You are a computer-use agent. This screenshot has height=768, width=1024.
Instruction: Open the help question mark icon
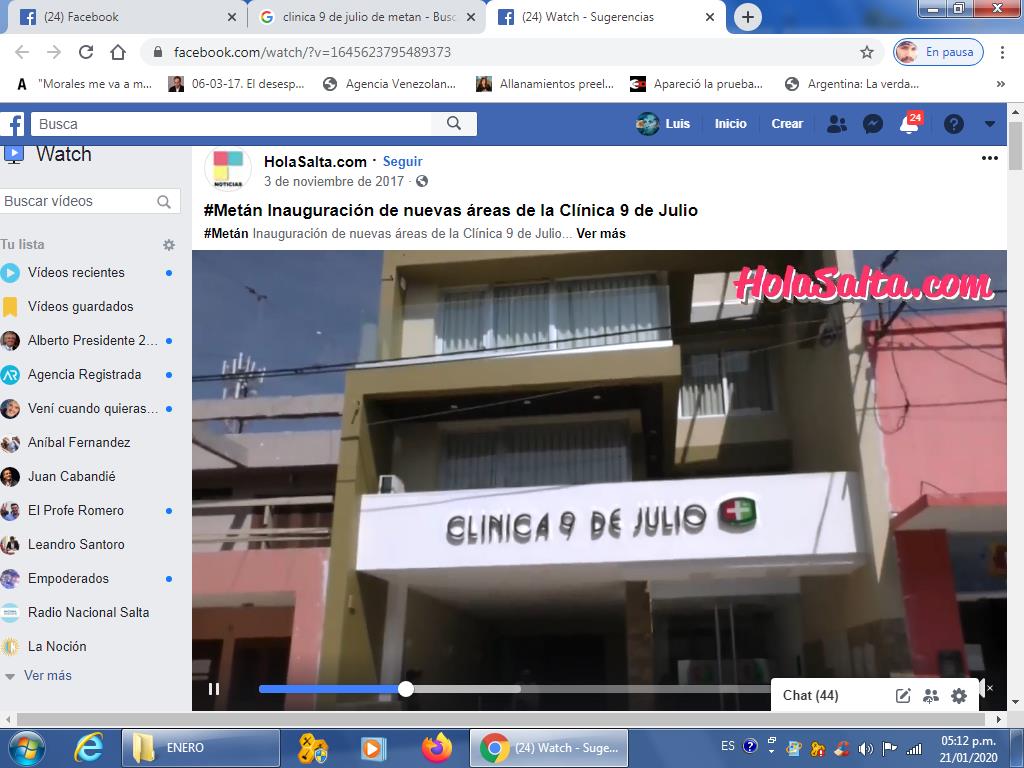pyautogui.click(x=953, y=123)
